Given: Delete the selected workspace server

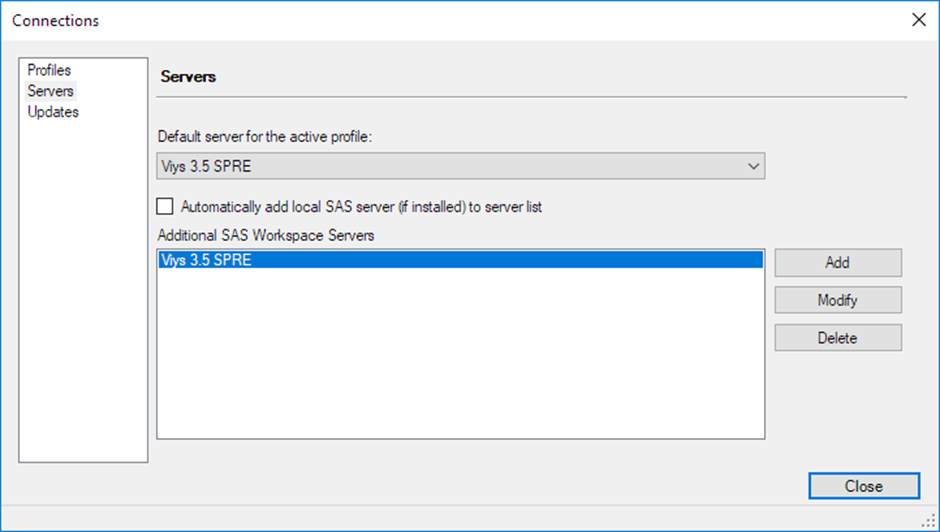Looking at the screenshot, I should pyautogui.click(x=838, y=338).
